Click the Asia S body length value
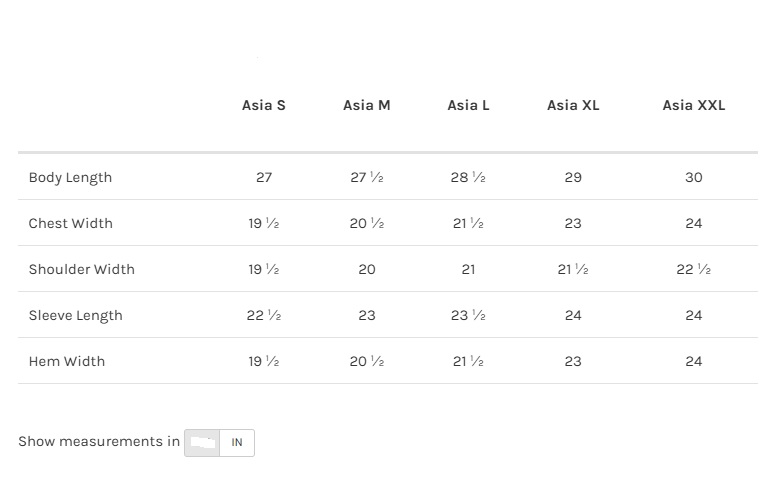The image size is (779, 487). 264,177
